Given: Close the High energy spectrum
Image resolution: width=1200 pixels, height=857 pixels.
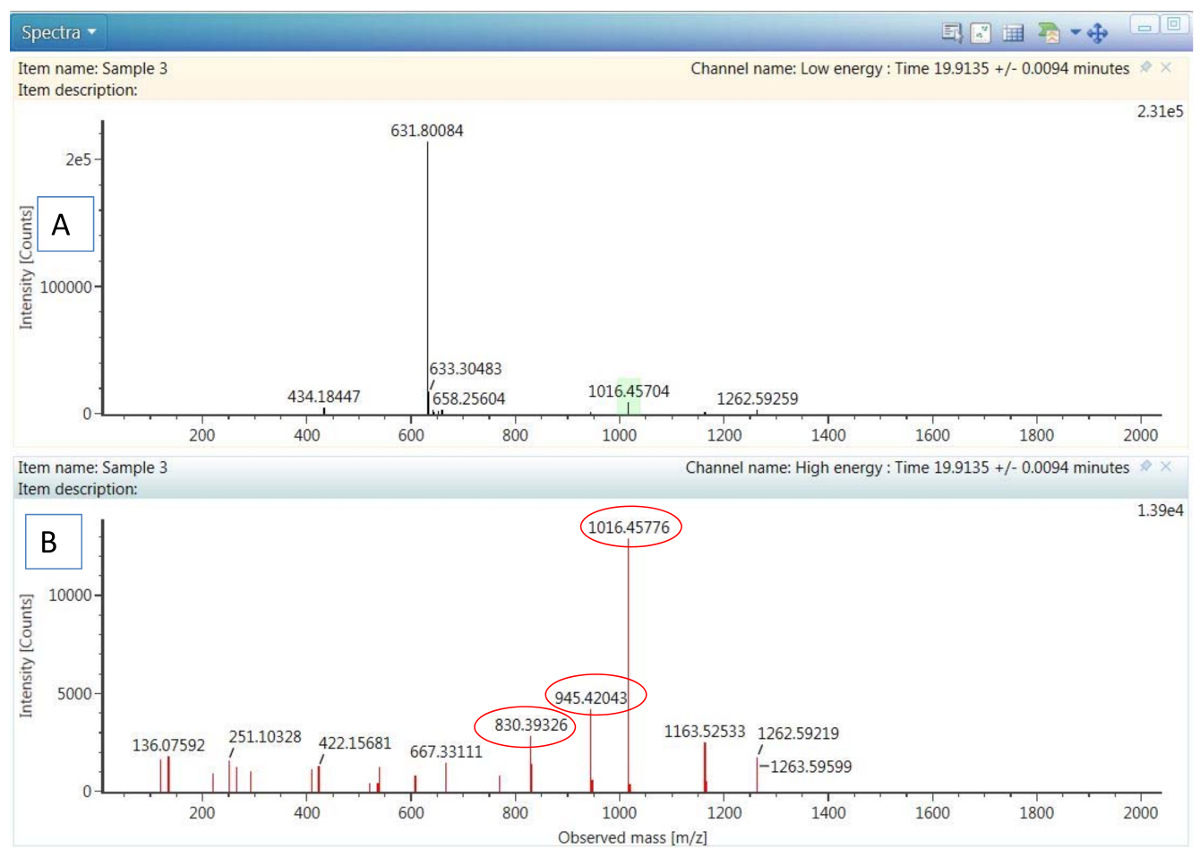Looking at the screenshot, I should point(1165,467).
